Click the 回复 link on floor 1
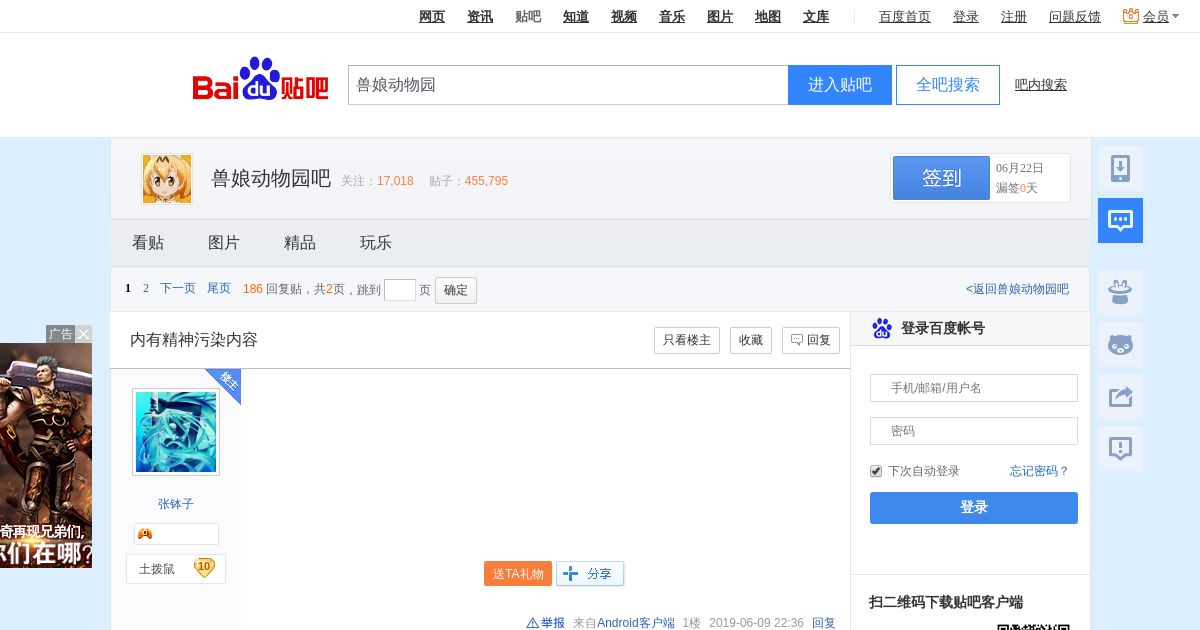This screenshot has height=630, width=1200. (824, 623)
